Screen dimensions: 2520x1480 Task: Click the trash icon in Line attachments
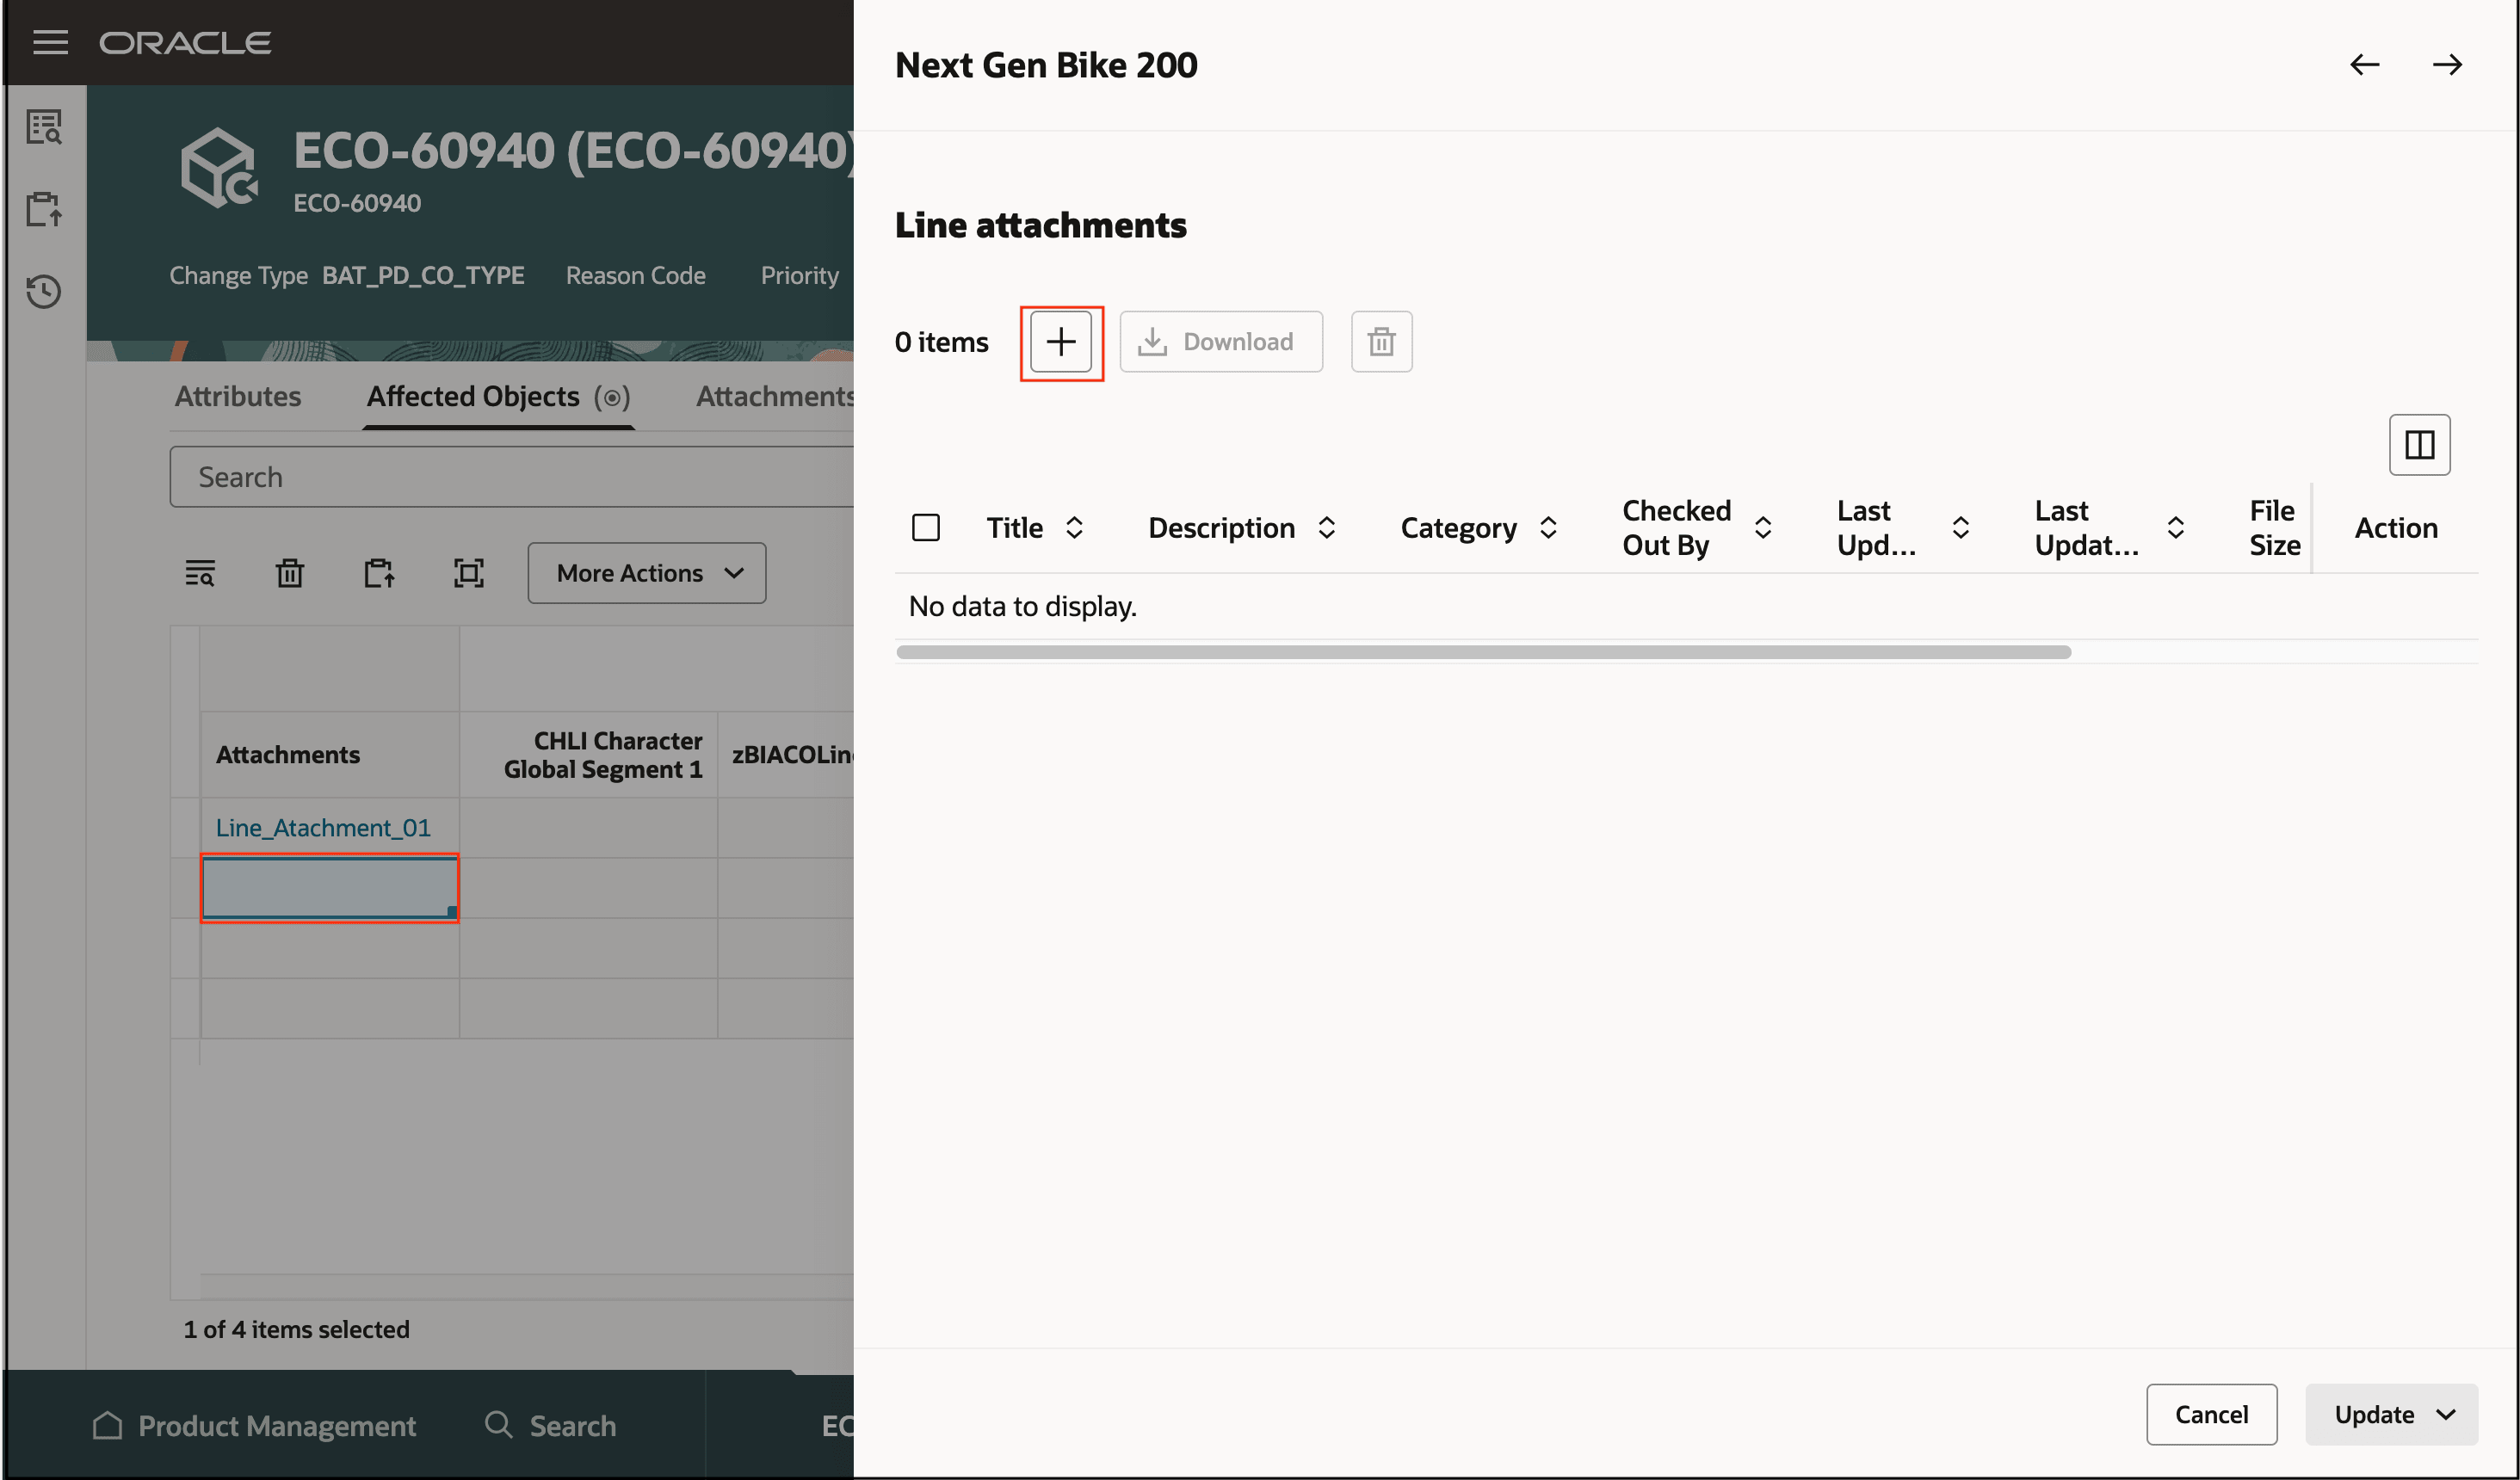pyautogui.click(x=1381, y=342)
